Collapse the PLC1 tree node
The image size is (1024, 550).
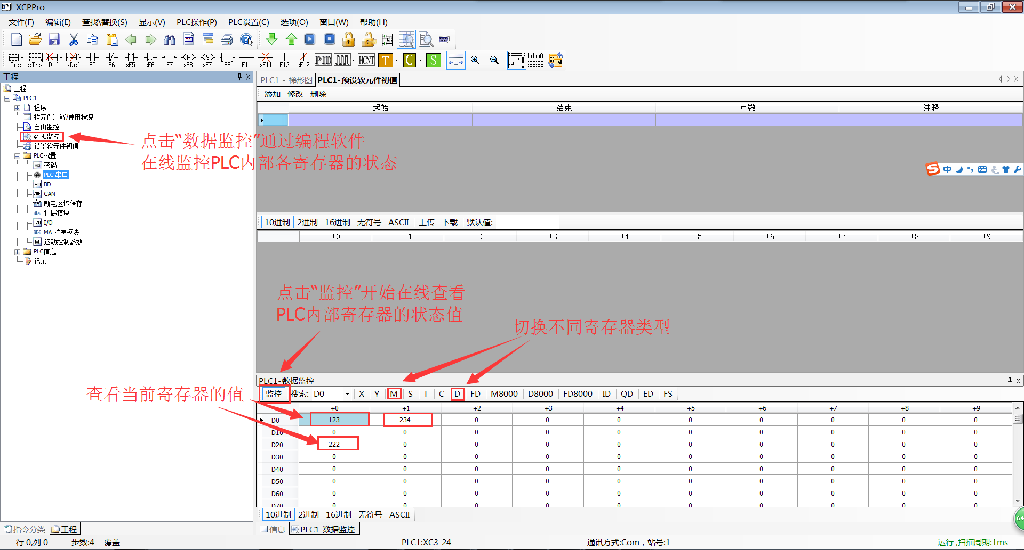[7, 98]
